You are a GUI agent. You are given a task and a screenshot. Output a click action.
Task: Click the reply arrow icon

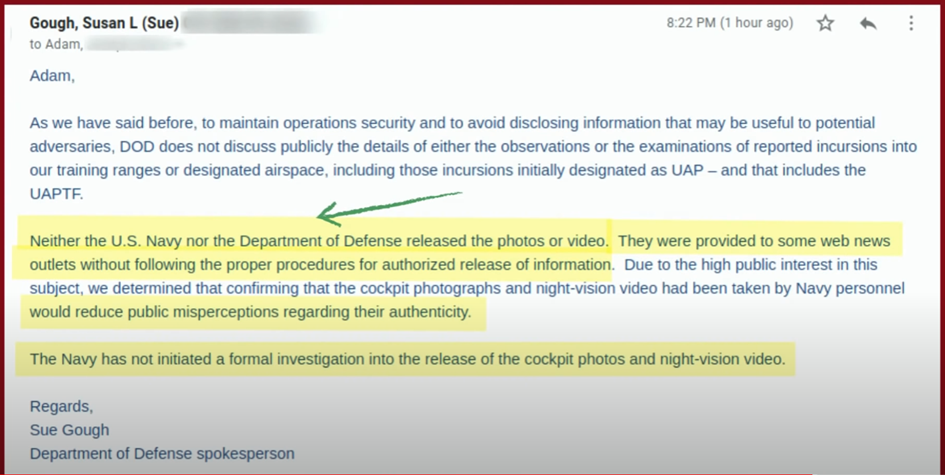pos(868,24)
